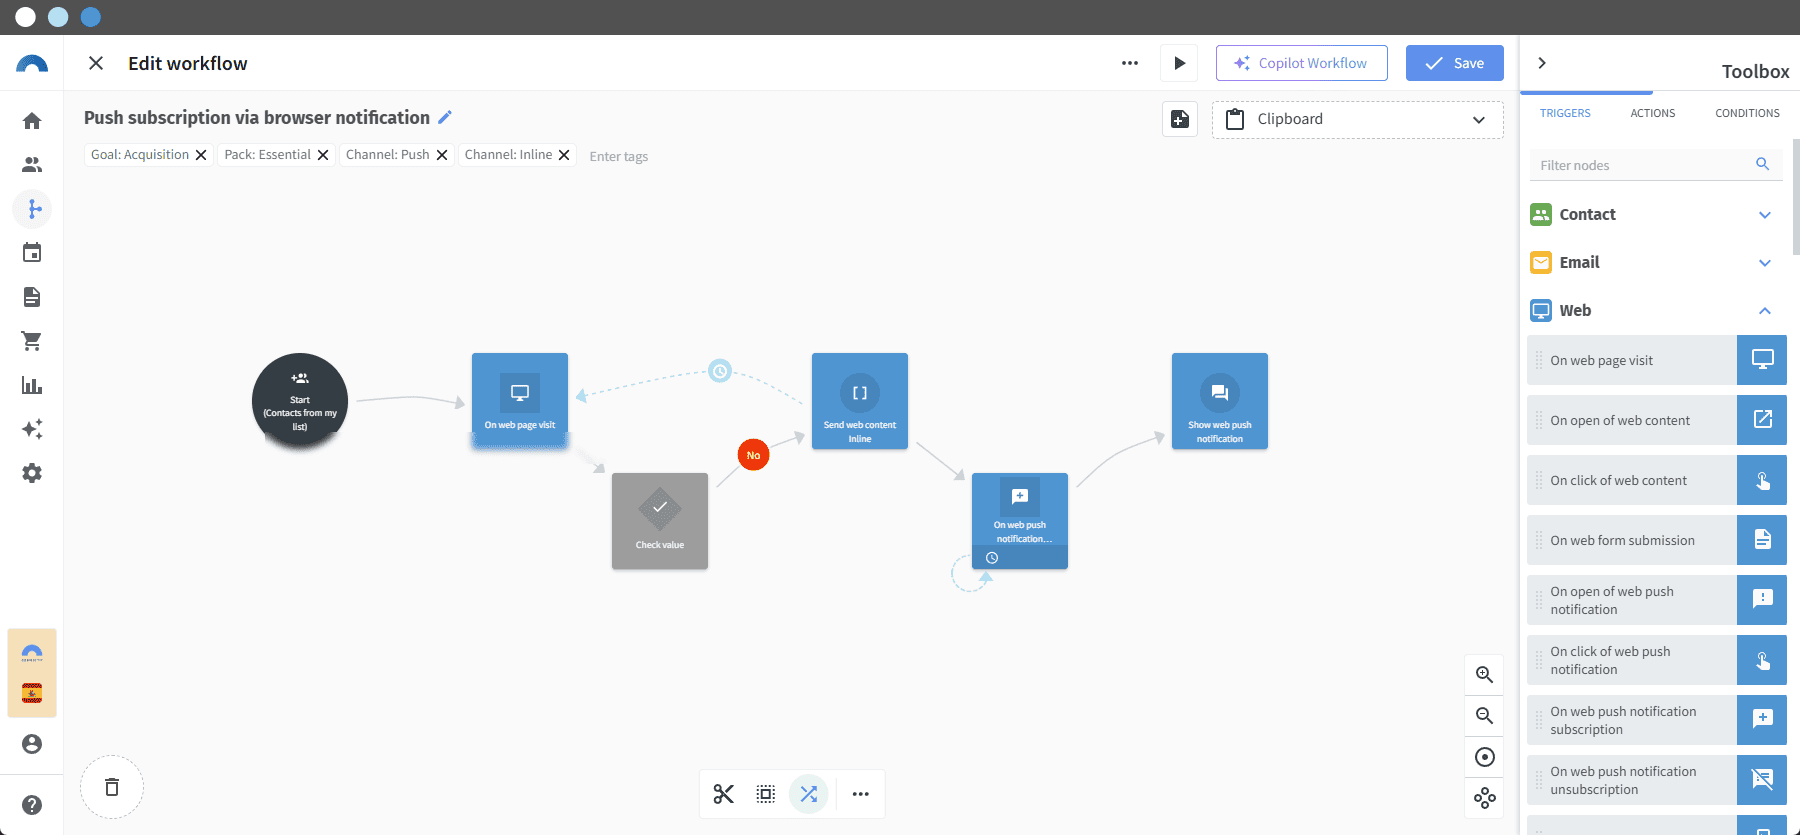This screenshot has height=835, width=1800.
Task: Select On web push notification subscription node
Action: coord(1656,720)
